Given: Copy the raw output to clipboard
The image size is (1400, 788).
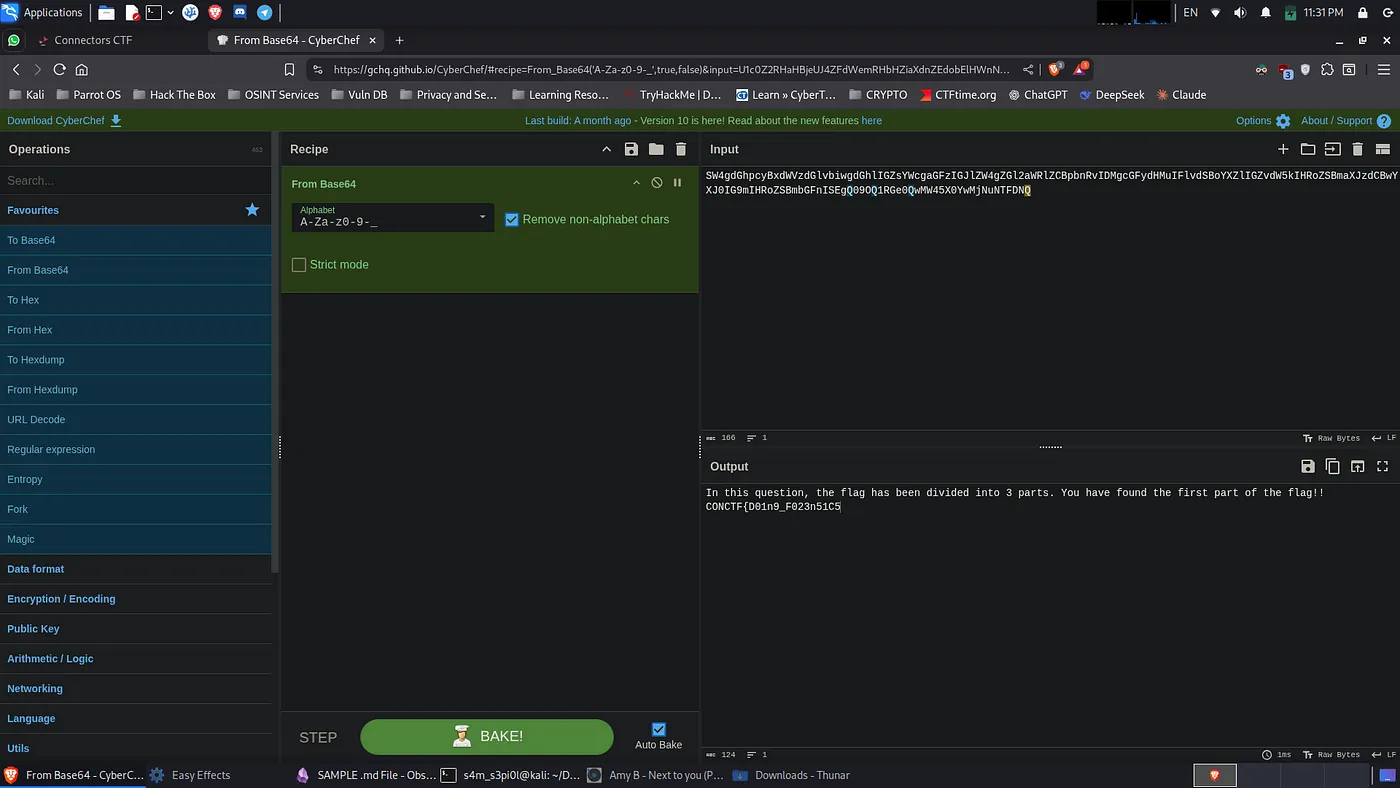Looking at the screenshot, I should [1332, 466].
